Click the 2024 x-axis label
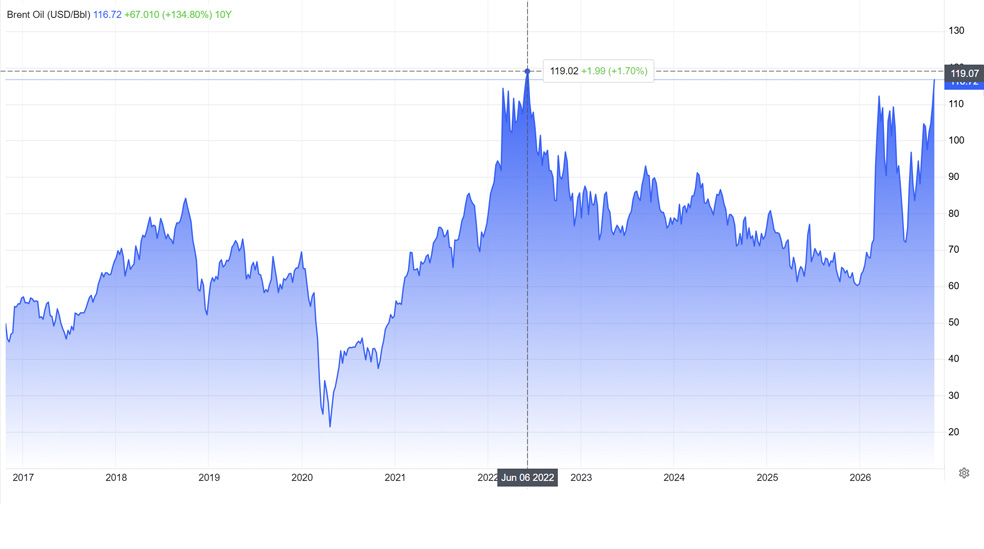This screenshot has height=549, width=984. (x=674, y=477)
